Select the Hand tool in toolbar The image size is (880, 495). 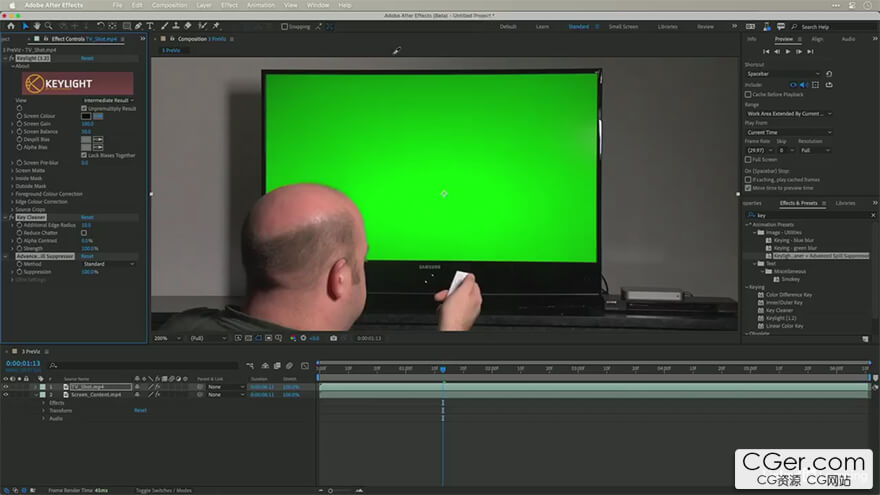coord(37,26)
